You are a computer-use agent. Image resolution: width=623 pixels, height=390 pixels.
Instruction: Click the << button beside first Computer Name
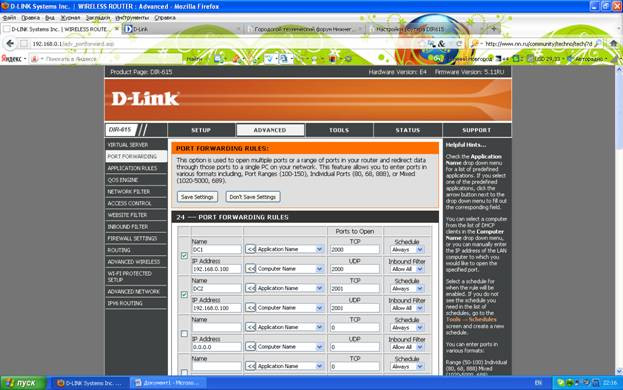click(x=250, y=269)
